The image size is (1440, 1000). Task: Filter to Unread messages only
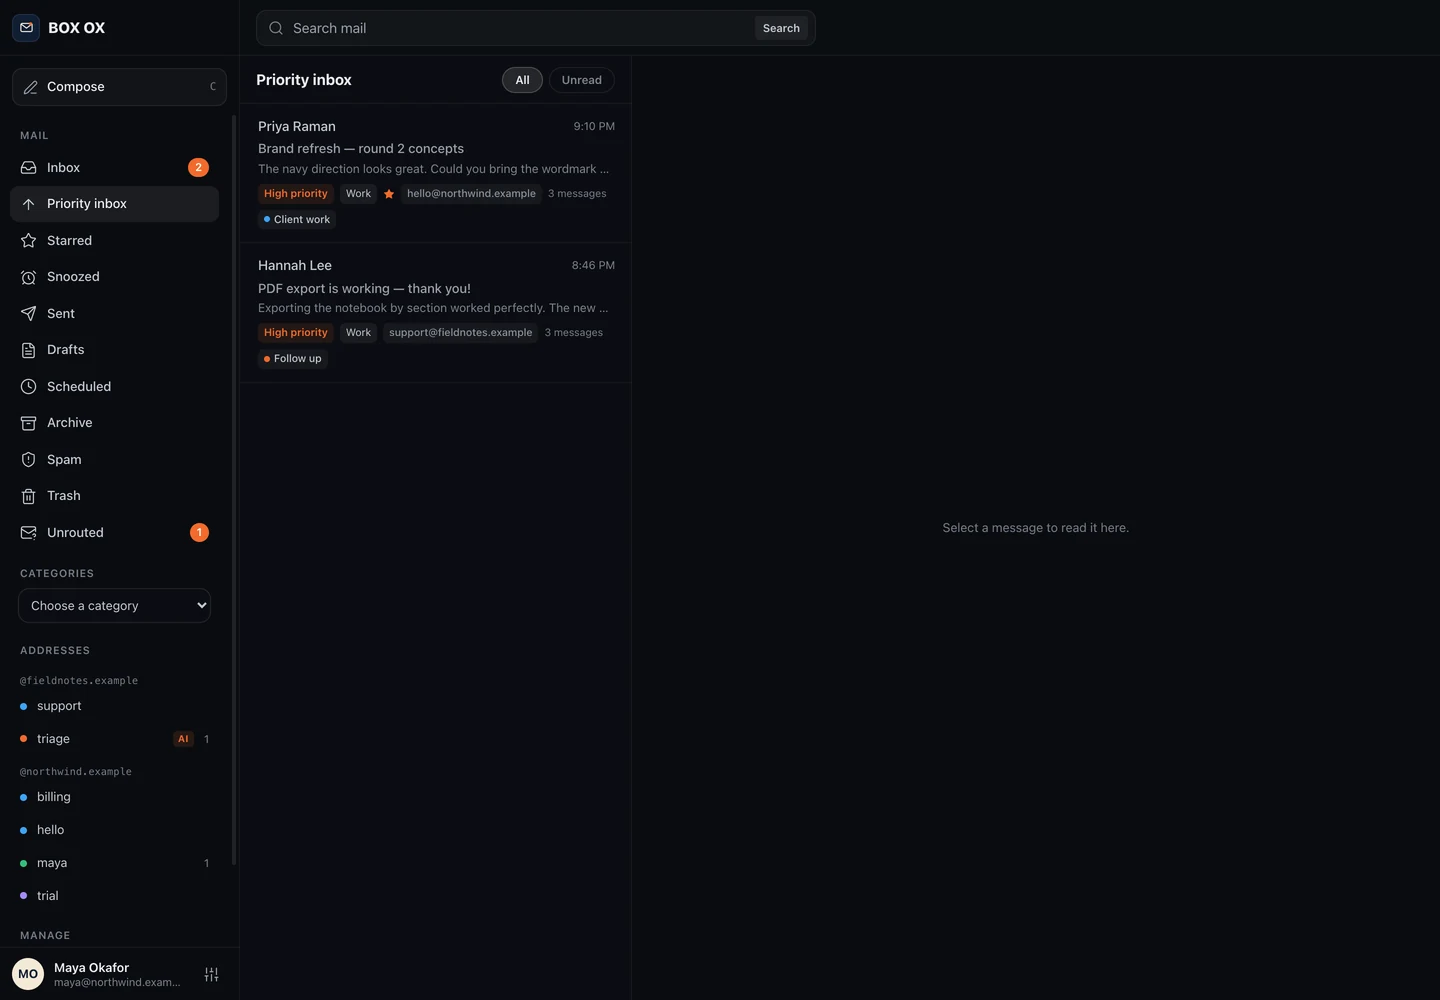[582, 80]
